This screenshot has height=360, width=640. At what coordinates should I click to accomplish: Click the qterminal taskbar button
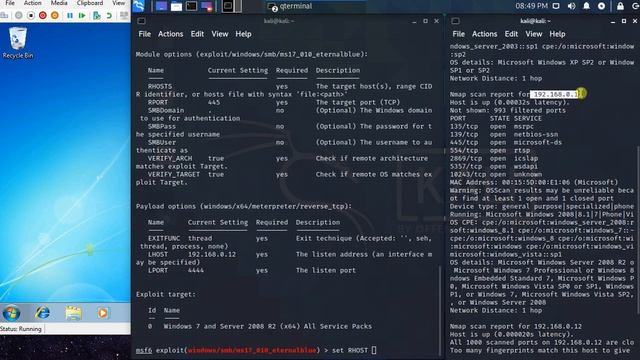[x=291, y=6]
